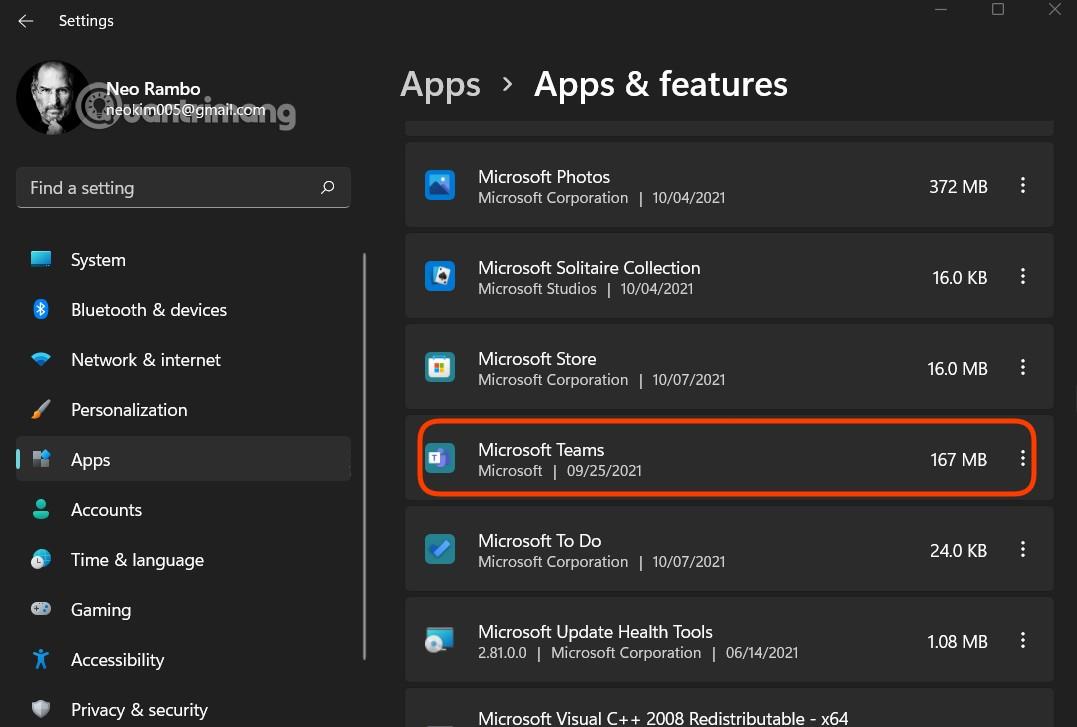Click the Apps sidebar icon
The width and height of the screenshot is (1077, 727).
pos(41,459)
